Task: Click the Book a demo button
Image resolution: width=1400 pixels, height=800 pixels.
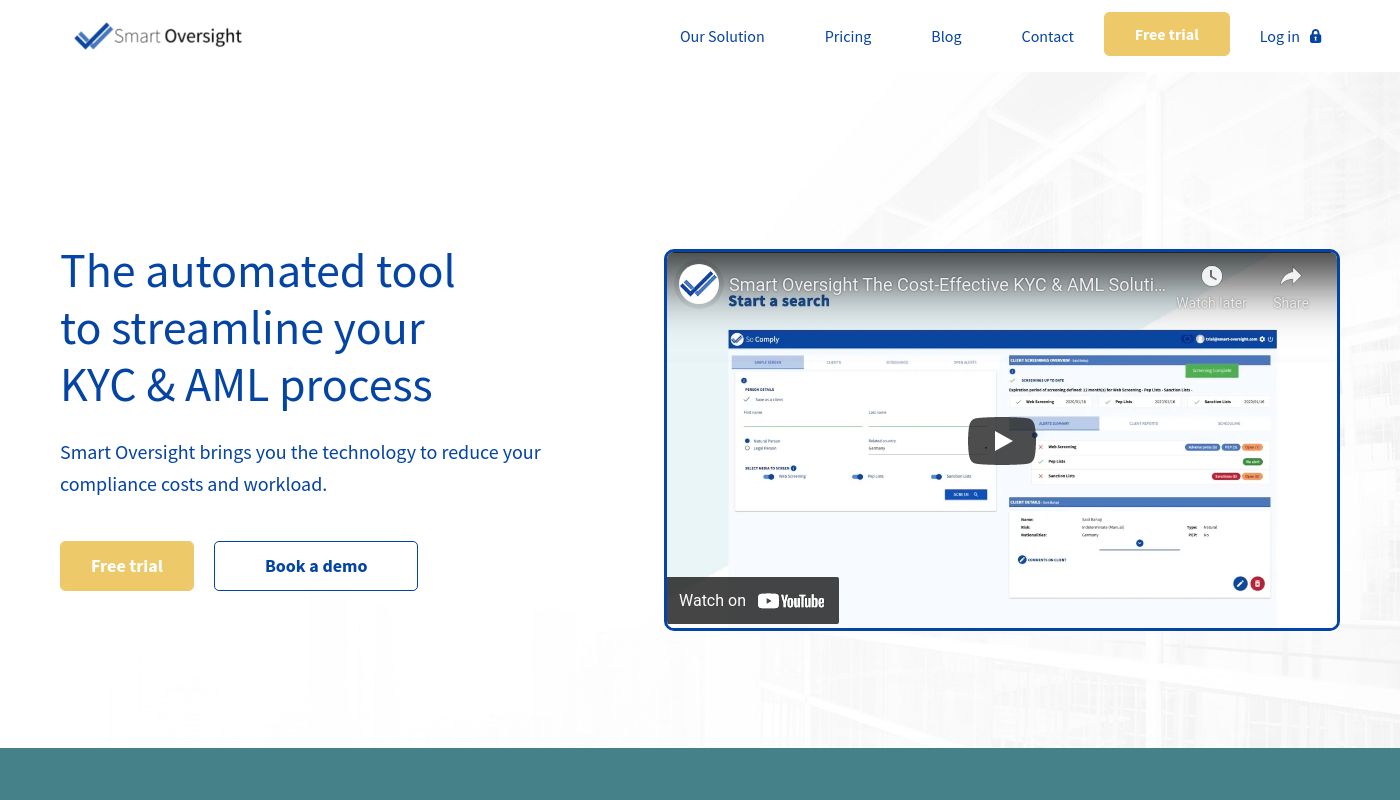Action: (316, 566)
